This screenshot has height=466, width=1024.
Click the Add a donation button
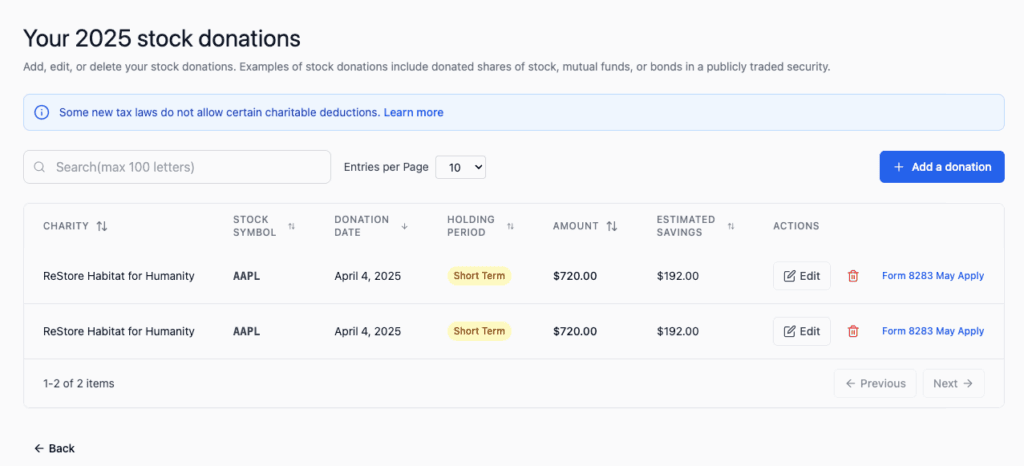[x=941, y=167]
